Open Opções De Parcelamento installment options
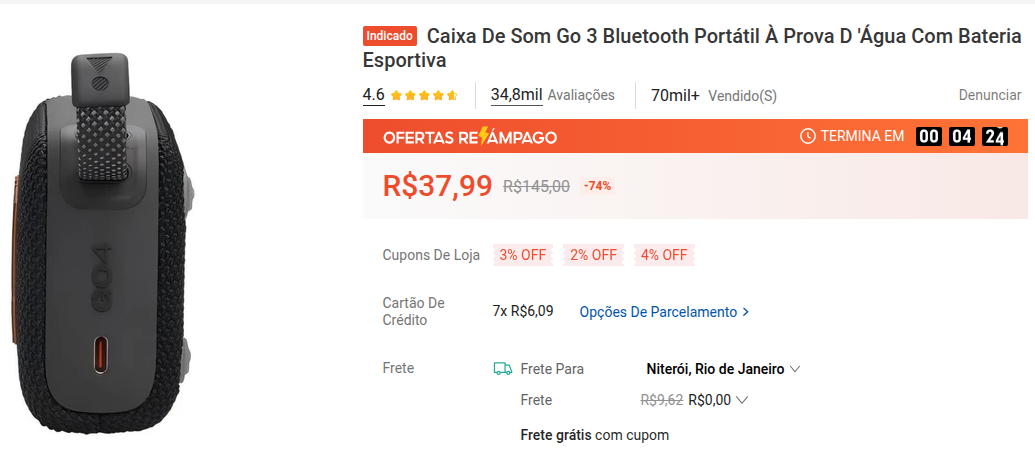Image resolution: width=1035 pixels, height=461 pixels. point(658,312)
